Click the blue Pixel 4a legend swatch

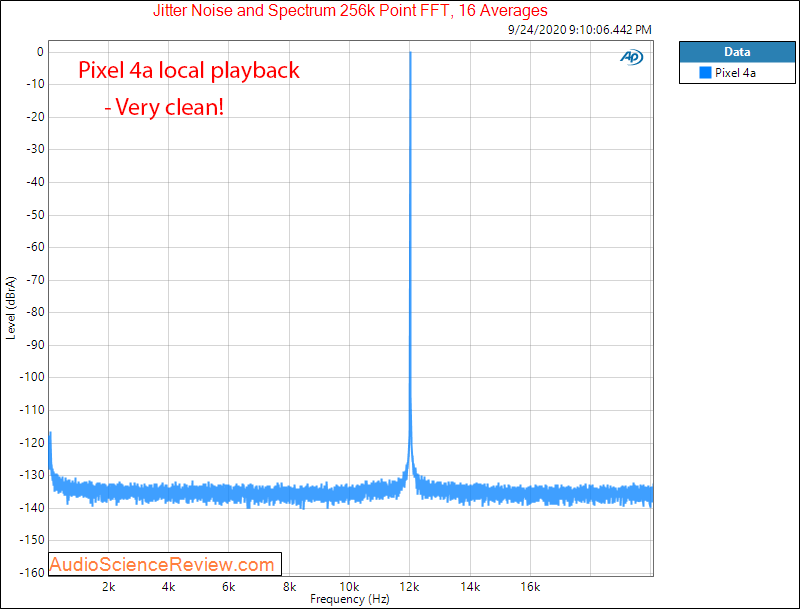(x=705, y=72)
